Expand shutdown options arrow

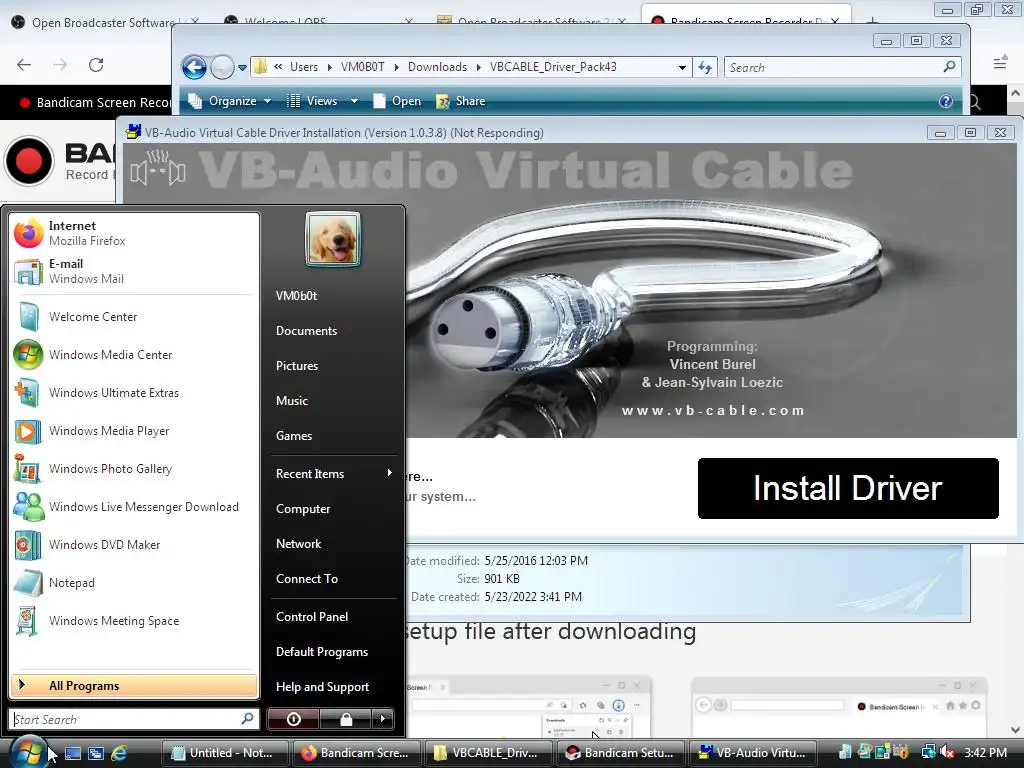click(x=383, y=719)
